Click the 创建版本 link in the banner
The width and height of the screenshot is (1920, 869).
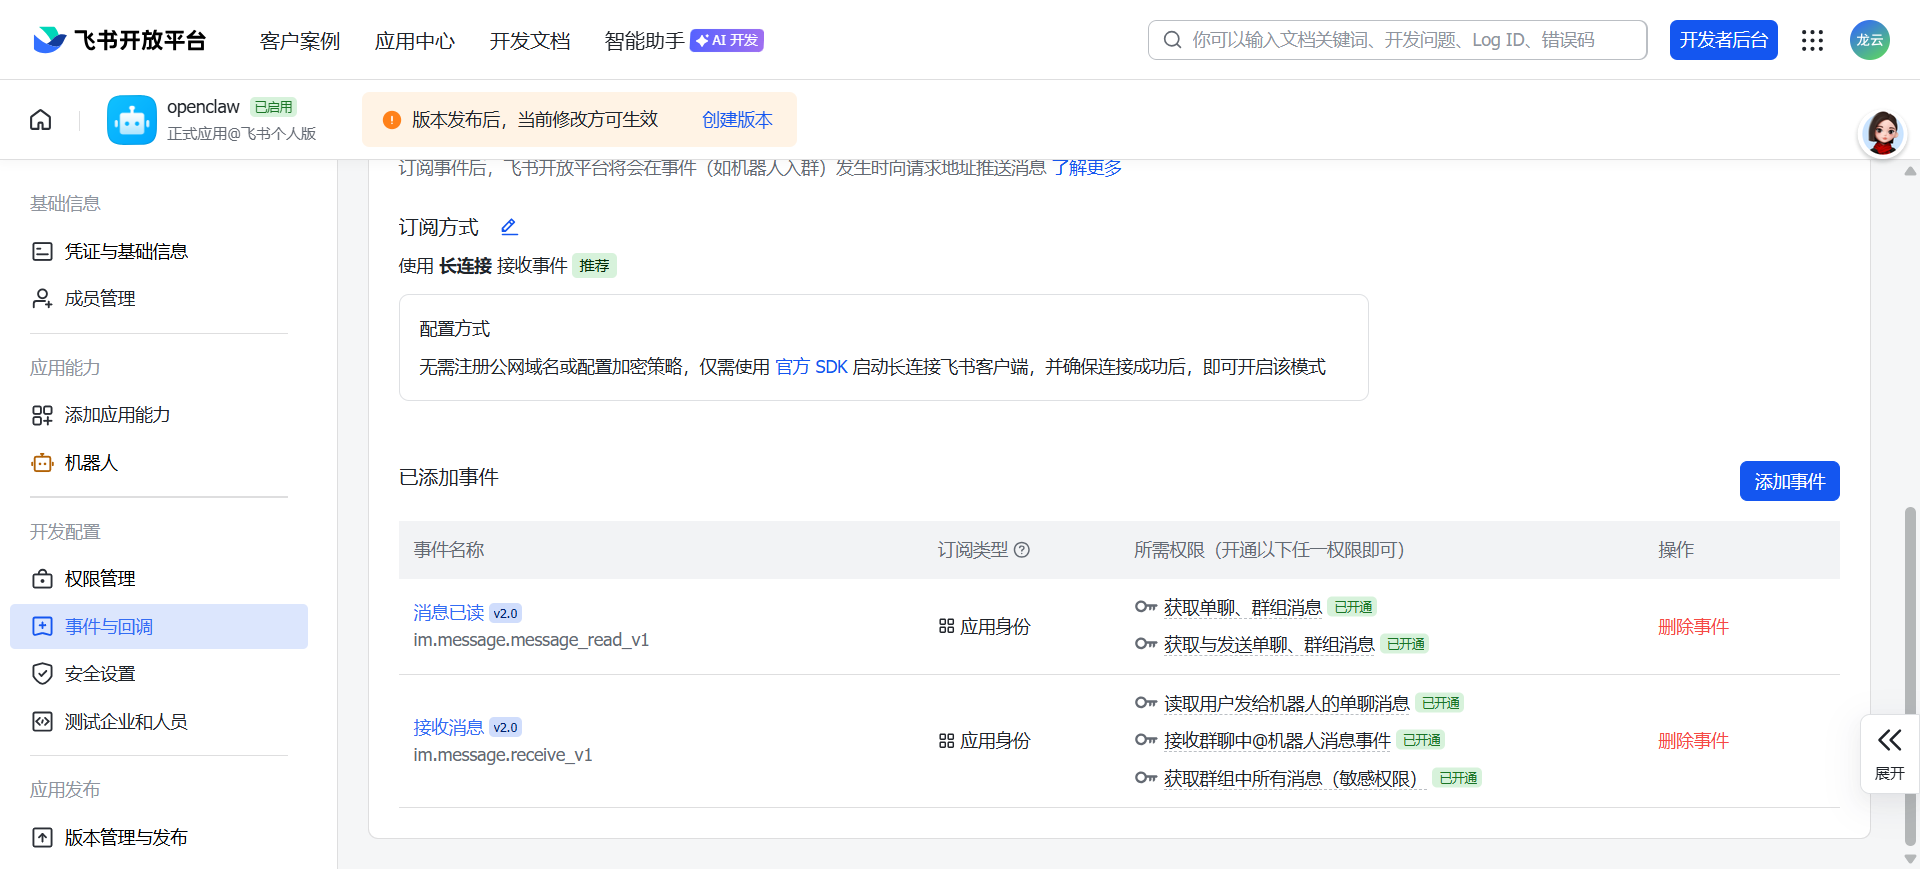737,120
